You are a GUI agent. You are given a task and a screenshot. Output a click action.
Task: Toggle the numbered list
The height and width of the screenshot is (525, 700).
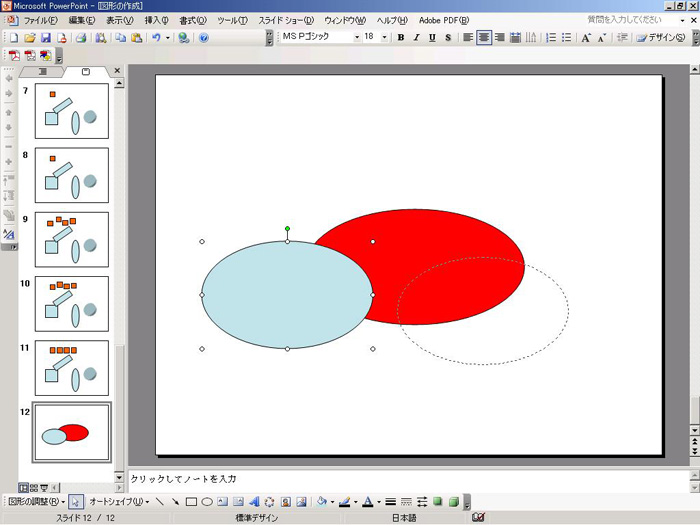(551, 38)
